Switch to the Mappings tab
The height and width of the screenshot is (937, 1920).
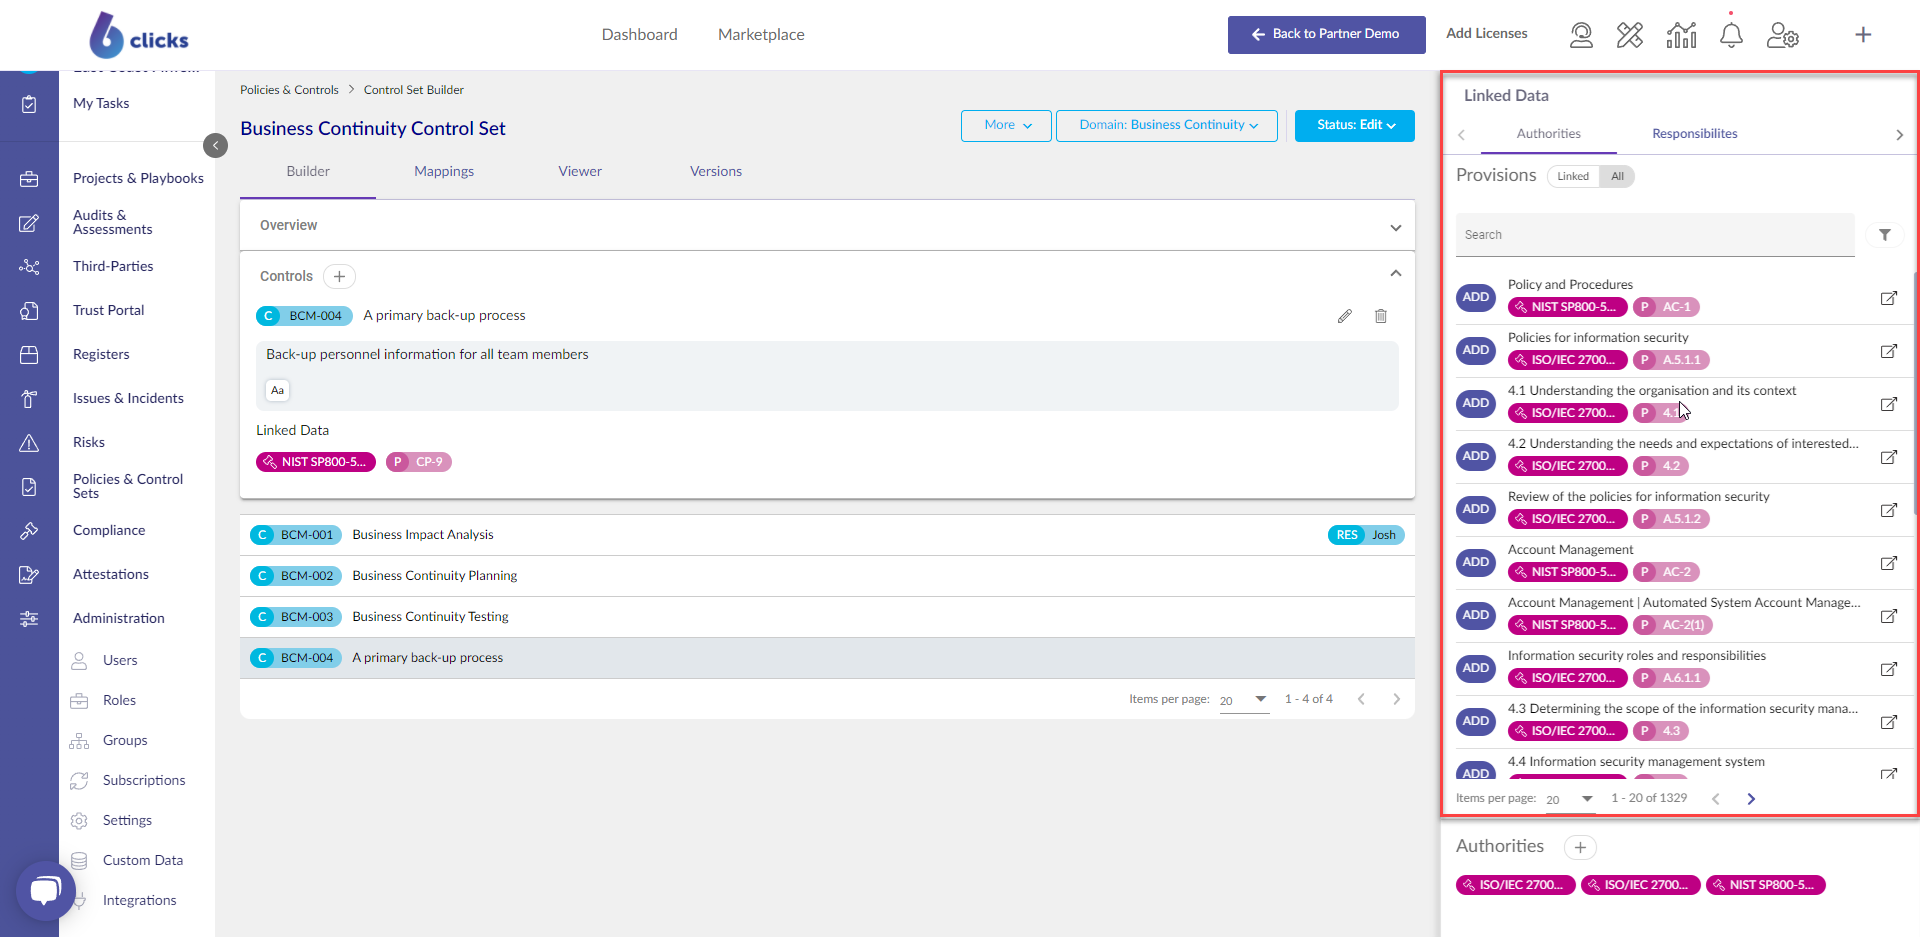pyautogui.click(x=444, y=172)
